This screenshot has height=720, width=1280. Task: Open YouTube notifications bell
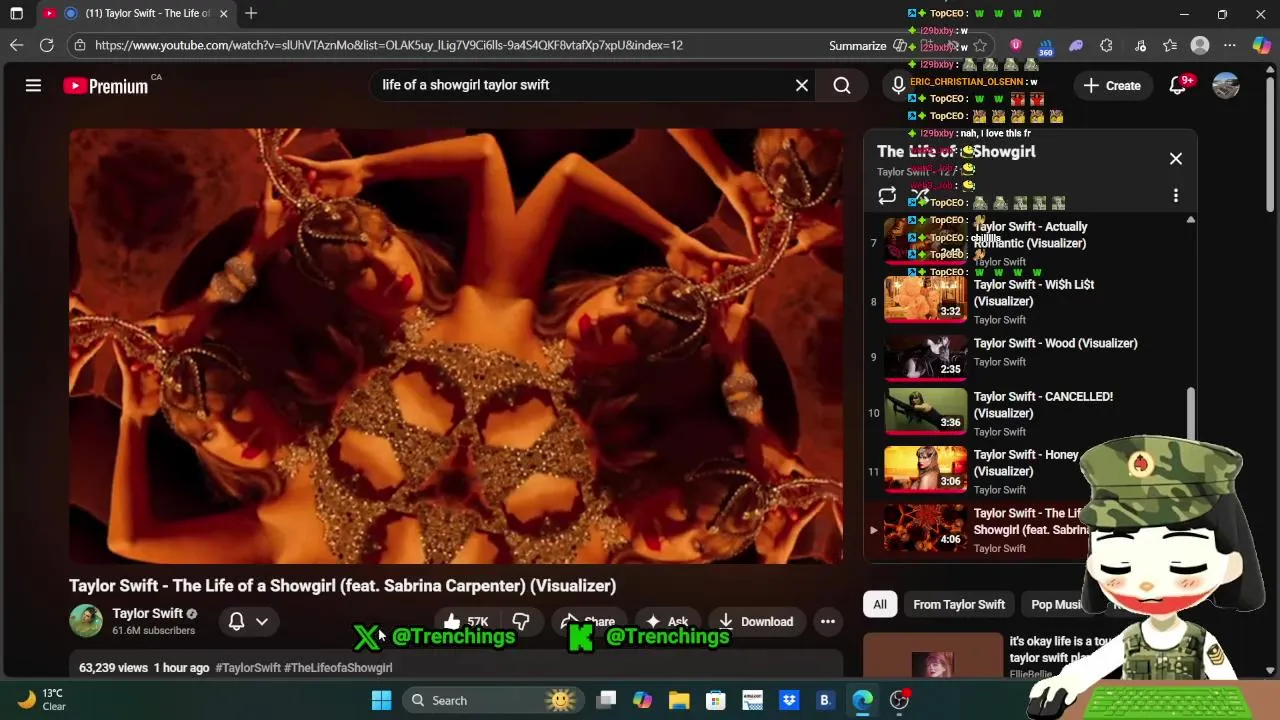click(1178, 86)
